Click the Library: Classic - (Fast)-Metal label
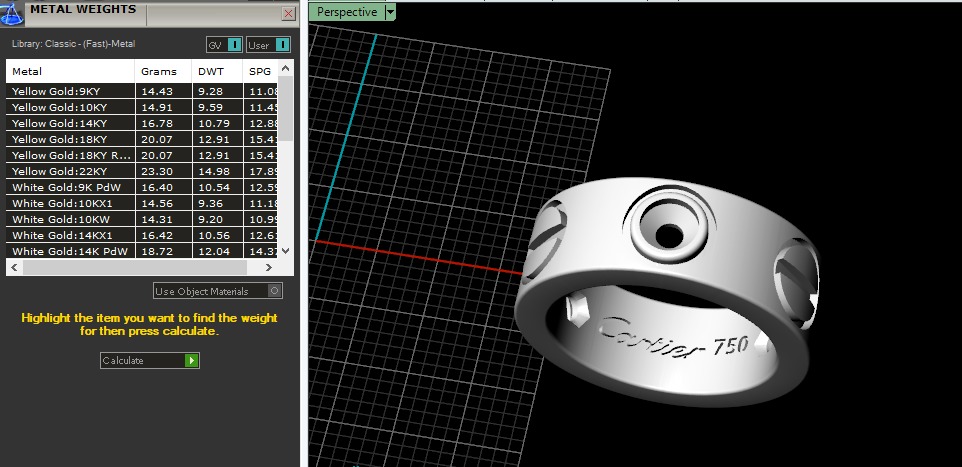The image size is (962, 467). tap(74, 44)
